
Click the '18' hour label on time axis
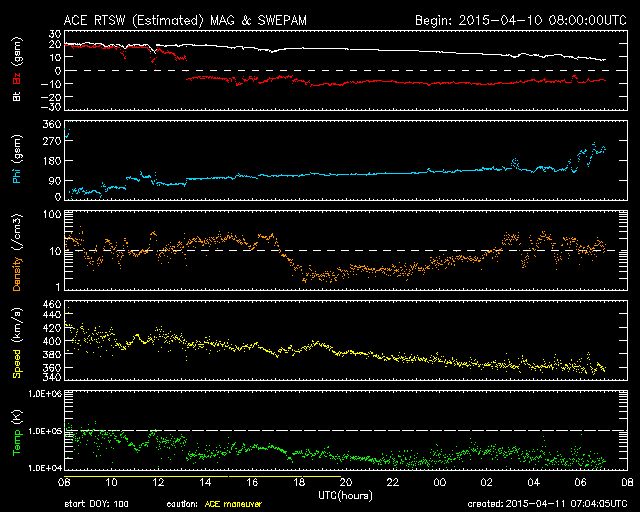(x=299, y=482)
